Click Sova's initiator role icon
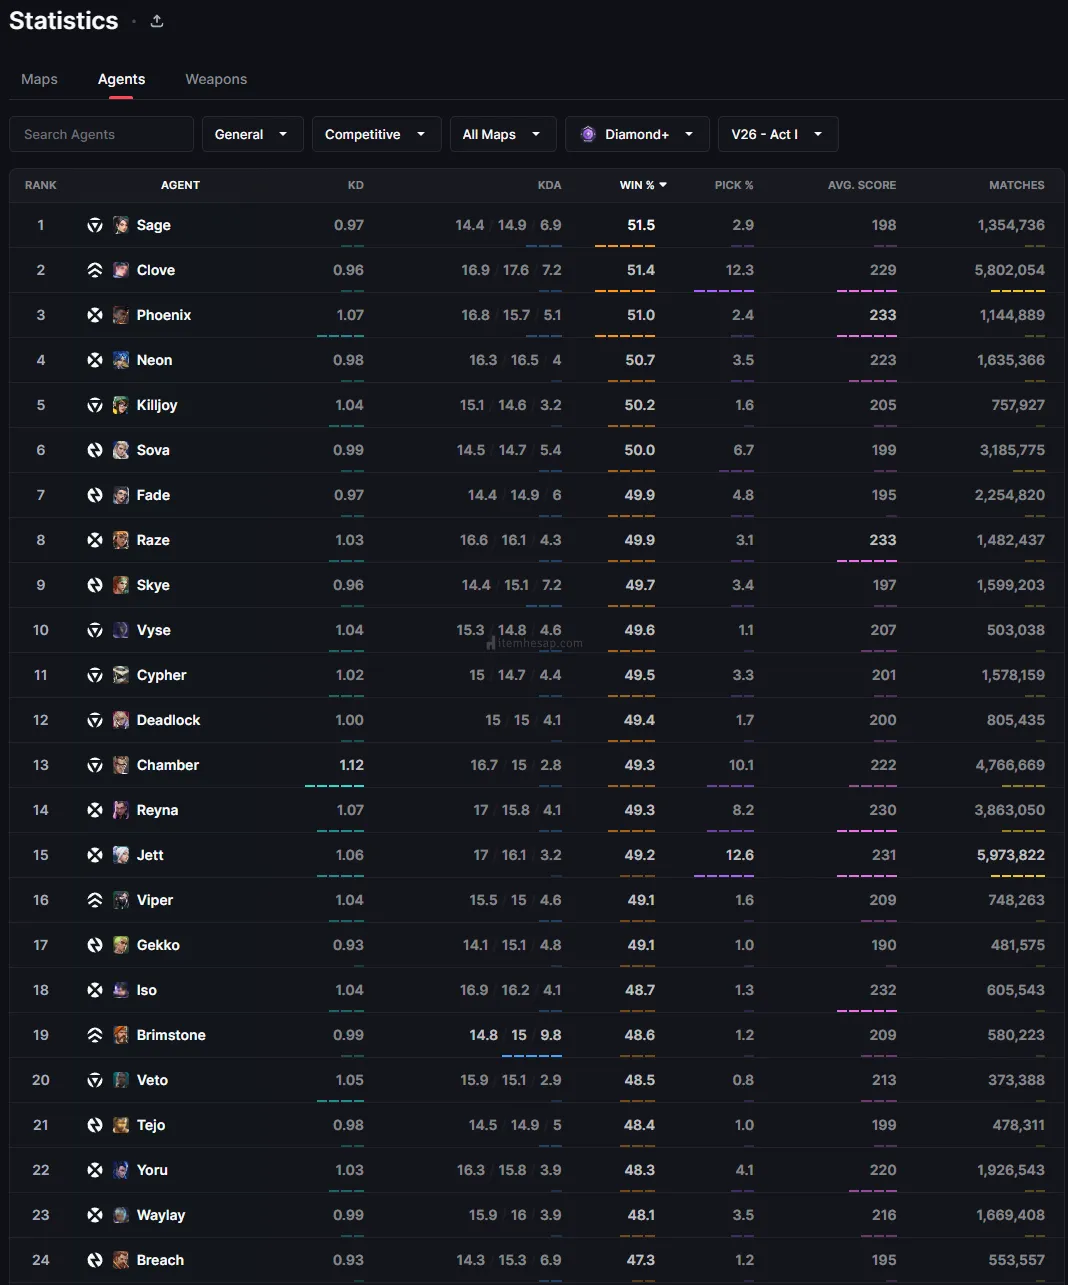The height and width of the screenshot is (1285, 1068). (95, 450)
